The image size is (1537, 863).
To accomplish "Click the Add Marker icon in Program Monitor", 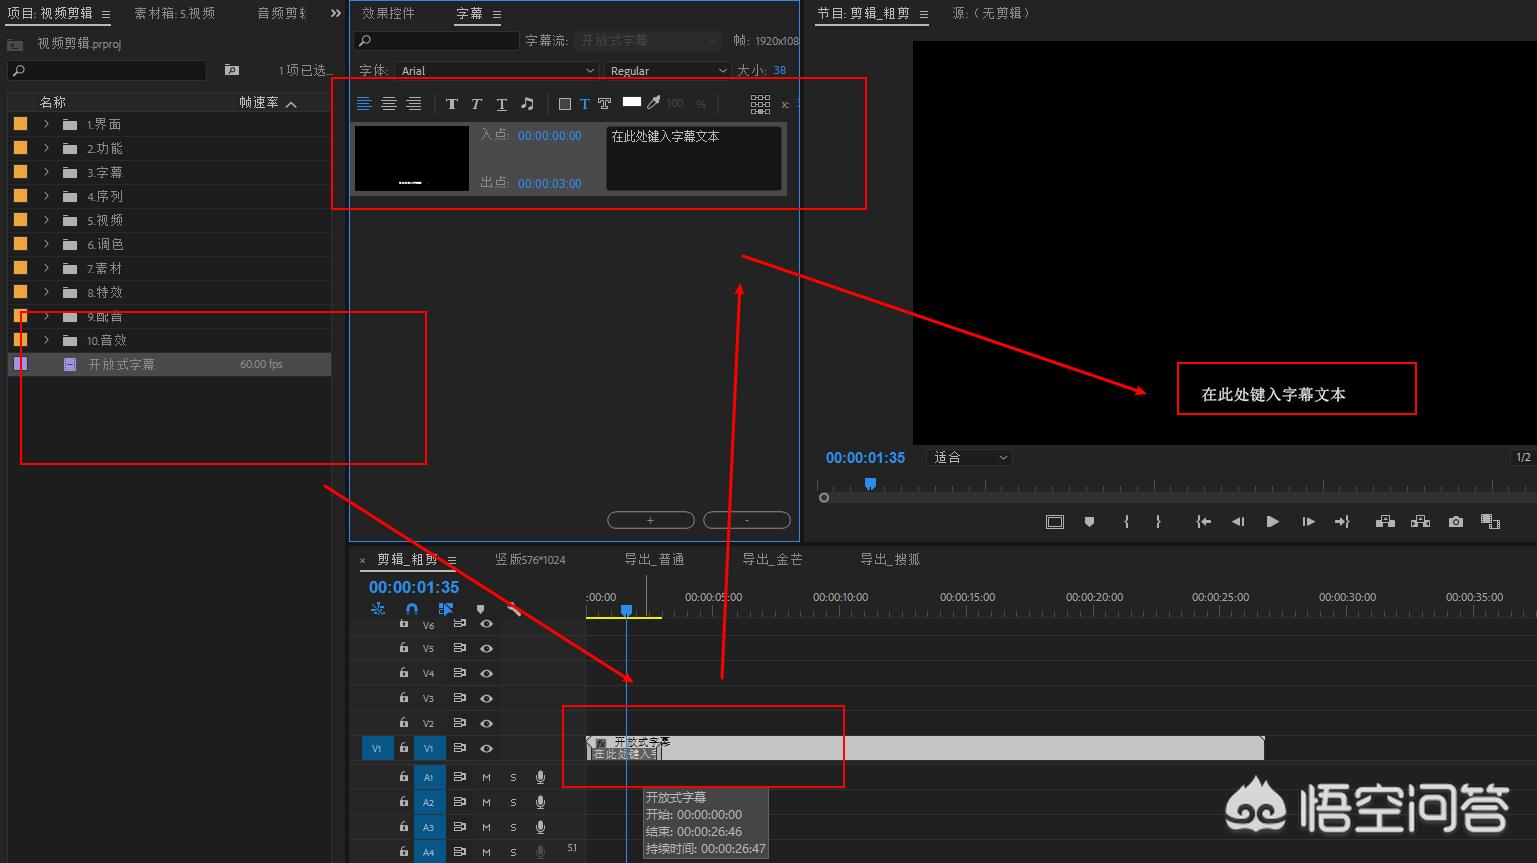I will tap(1089, 522).
